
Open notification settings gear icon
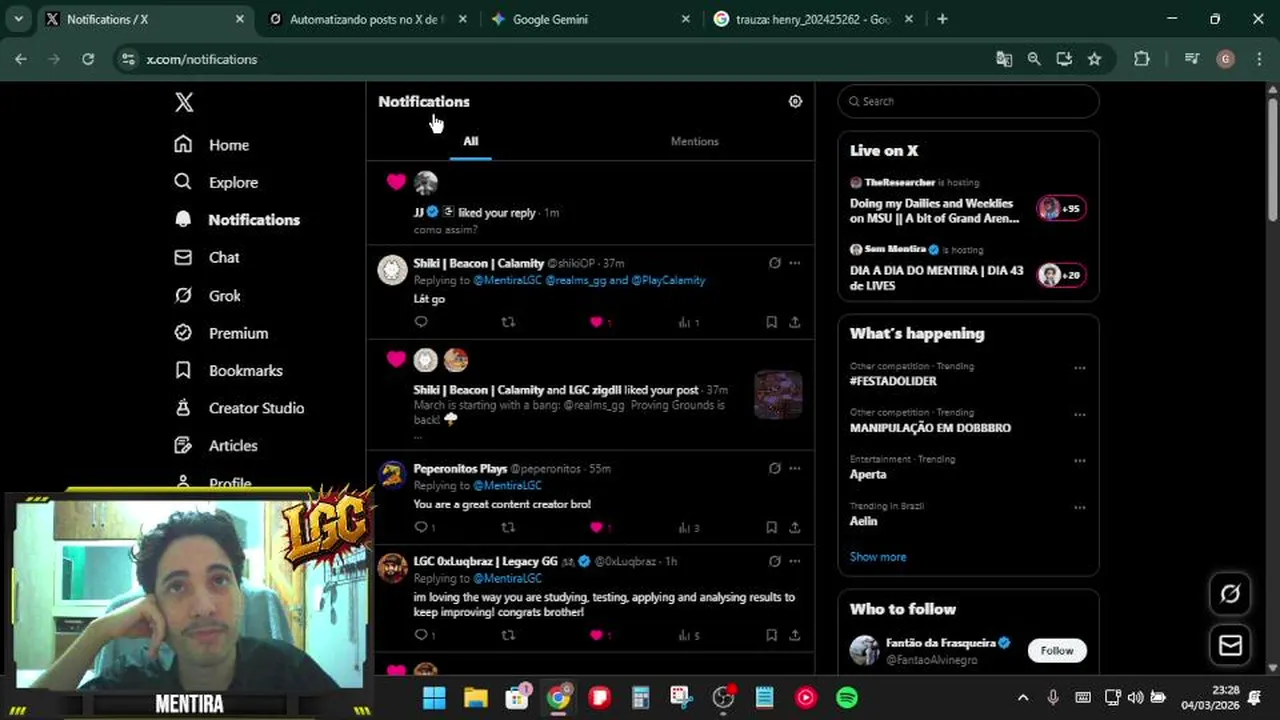click(x=795, y=101)
